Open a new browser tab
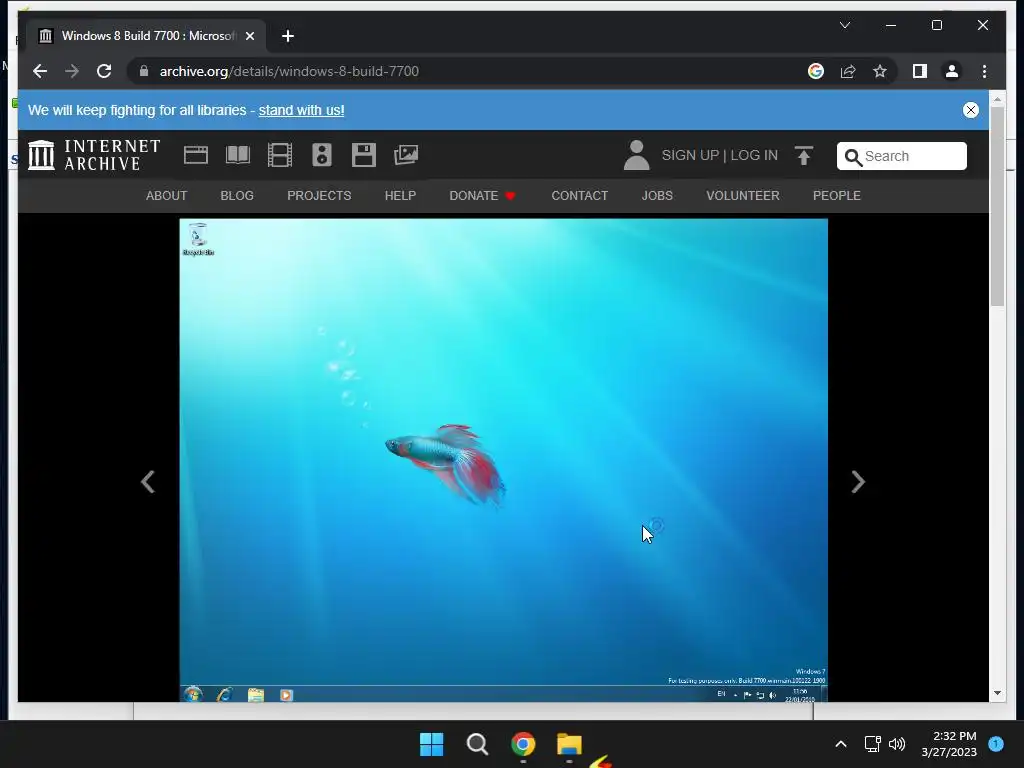 (288, 36)
